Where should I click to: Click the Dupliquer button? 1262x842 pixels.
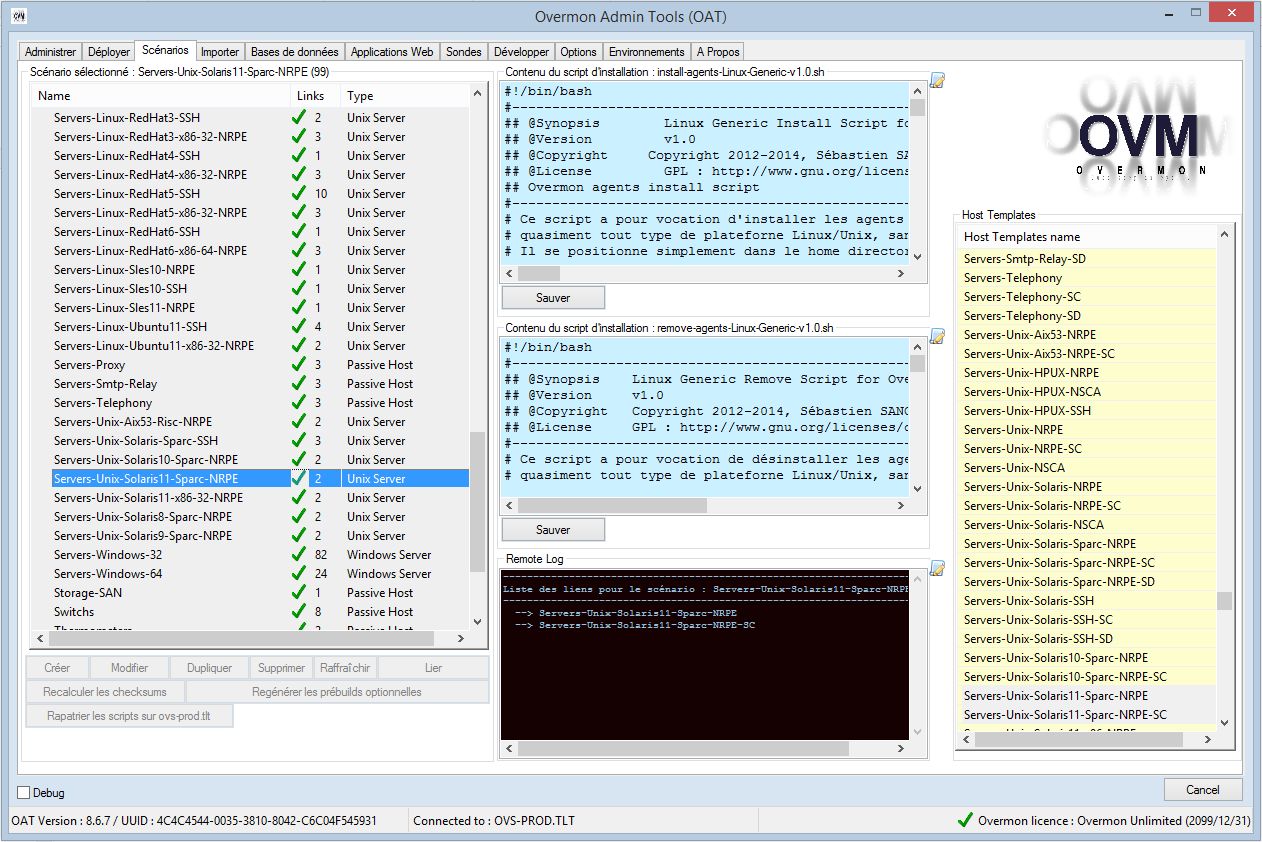click(210, 668)
